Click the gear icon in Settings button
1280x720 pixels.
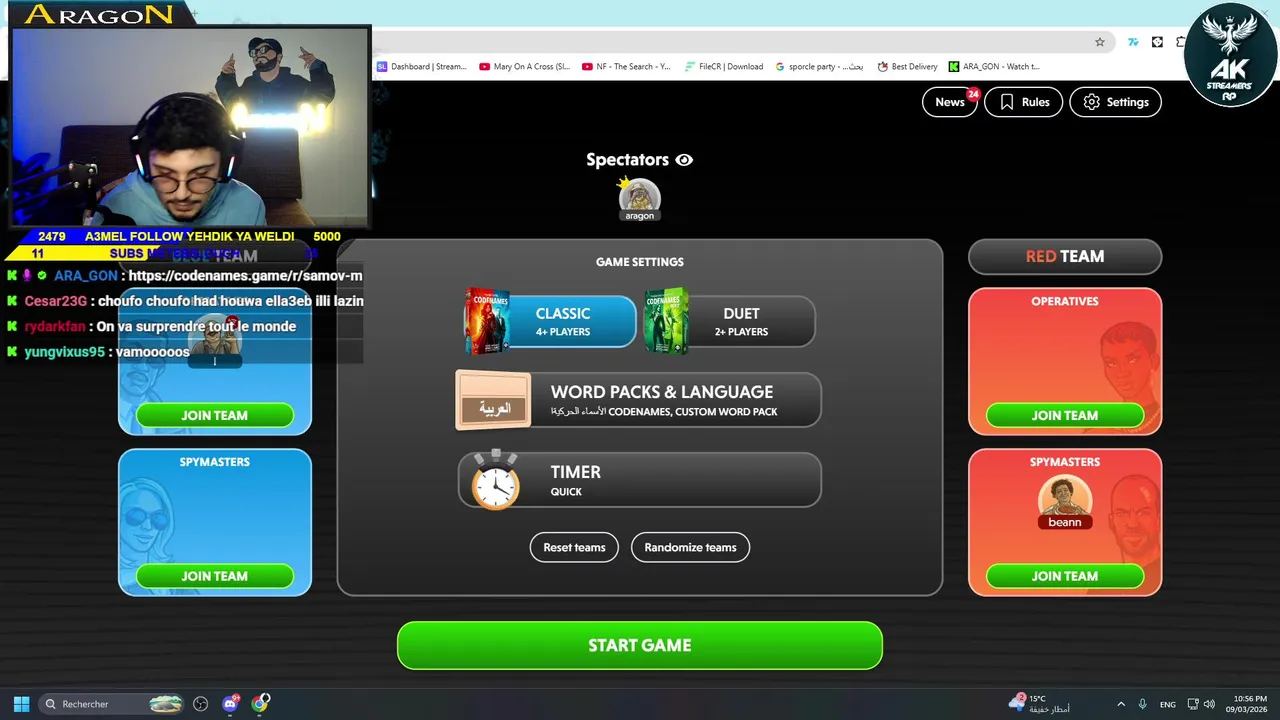pyautogui.click(x=1092, y=102)
